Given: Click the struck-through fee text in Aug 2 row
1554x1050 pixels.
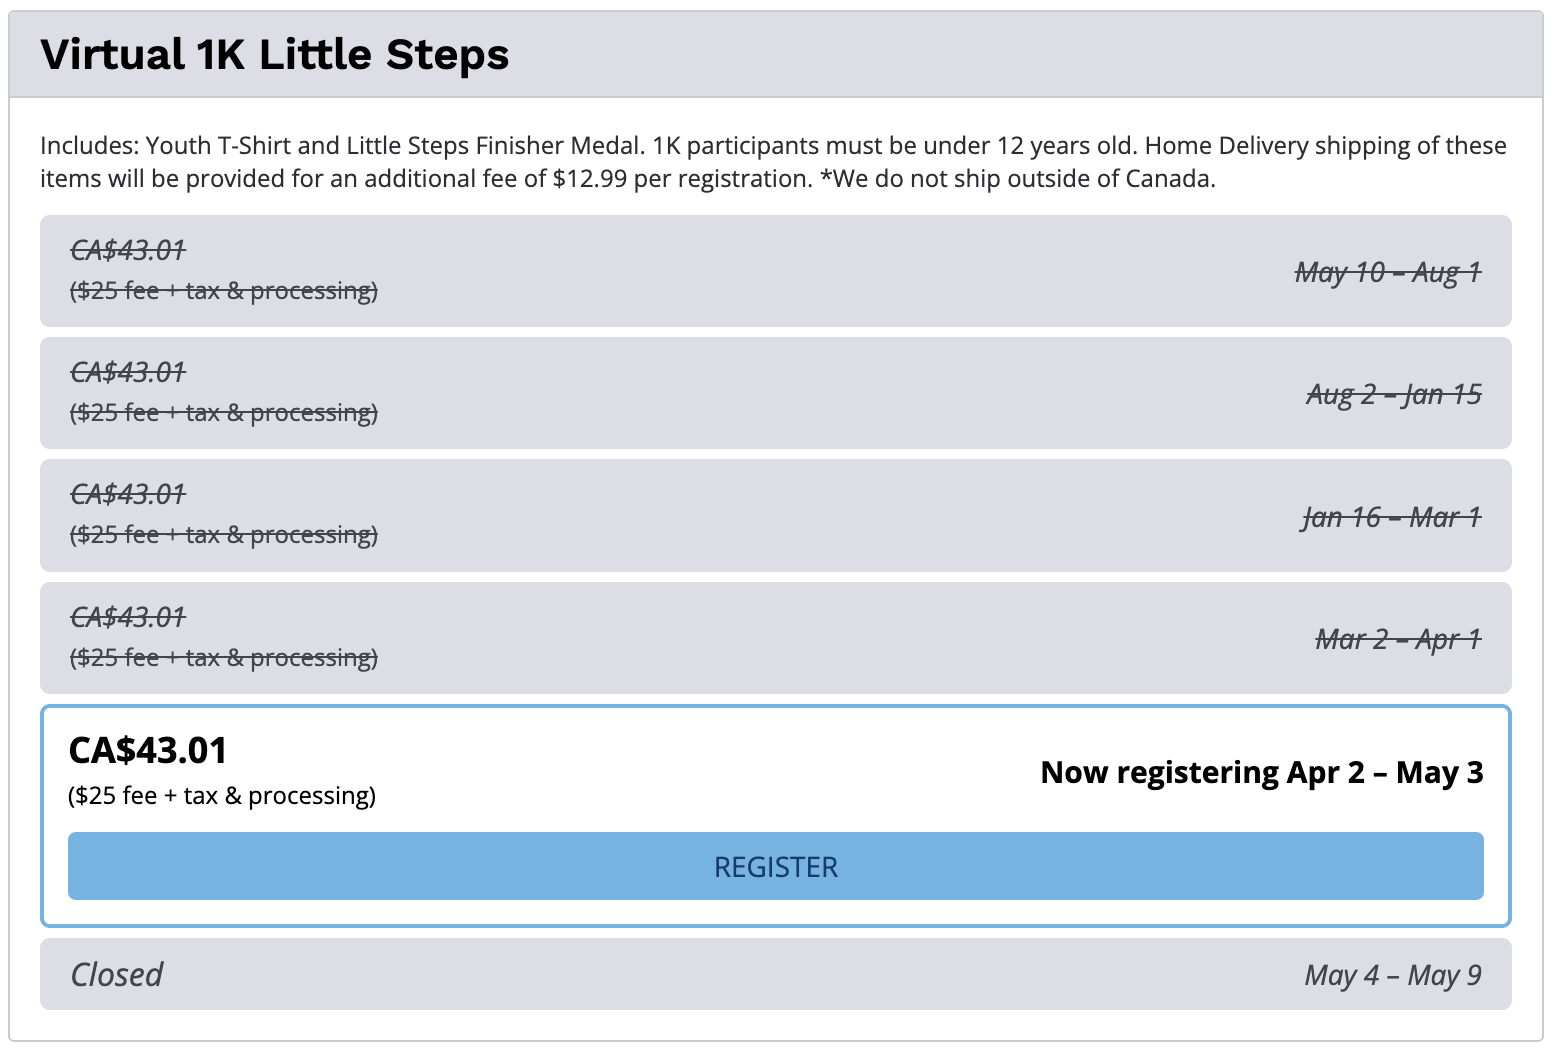Looking at the screenshot, I should 224,413.
